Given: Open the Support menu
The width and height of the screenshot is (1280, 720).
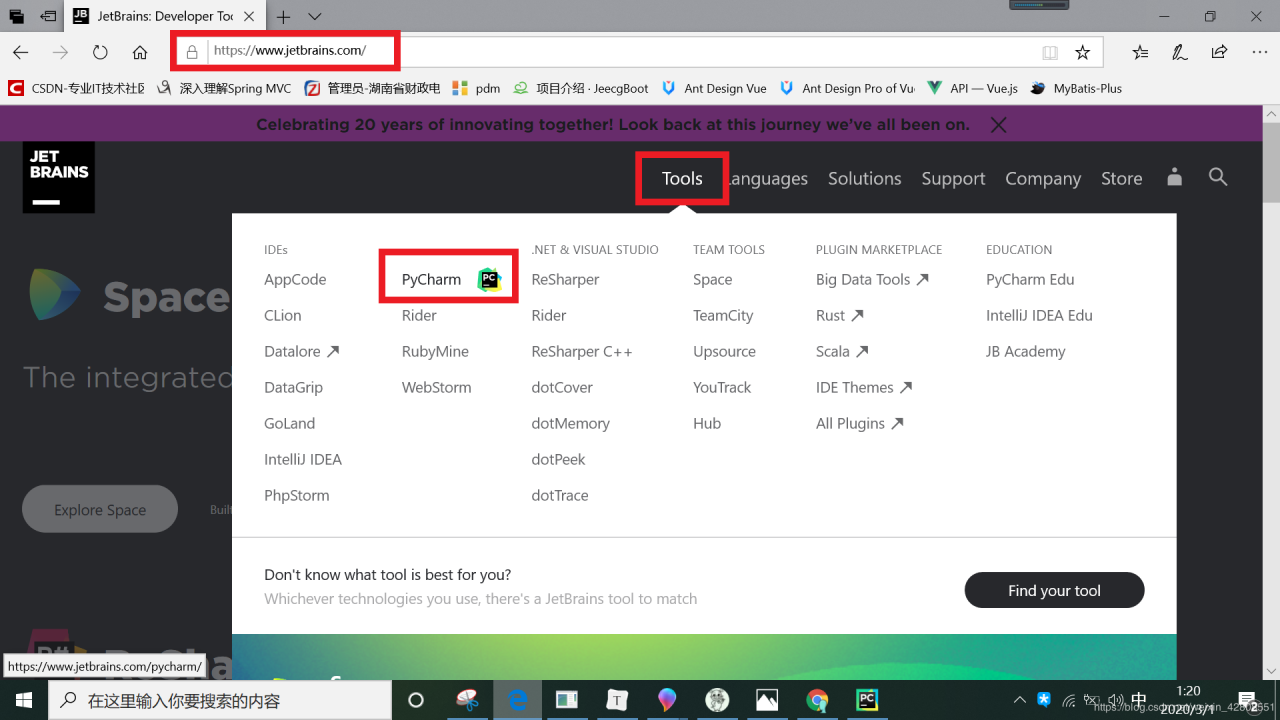Looking at the screenshot, I should pyautogui.click(x=953, y=178).
